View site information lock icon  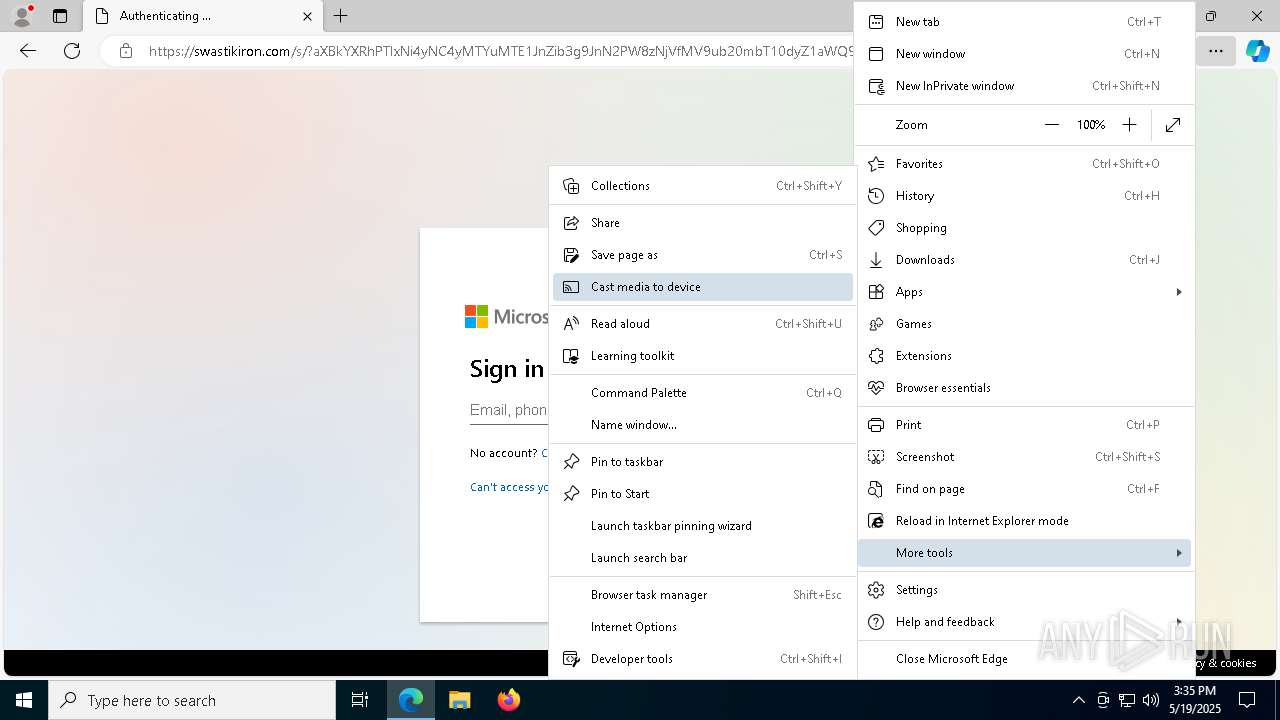[x=125, y=51]
